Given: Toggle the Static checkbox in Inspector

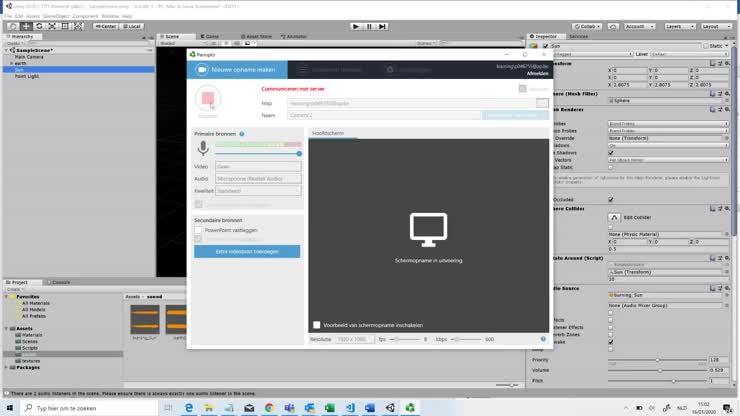Looking at the screenshot, I should (x=706, y=46).
